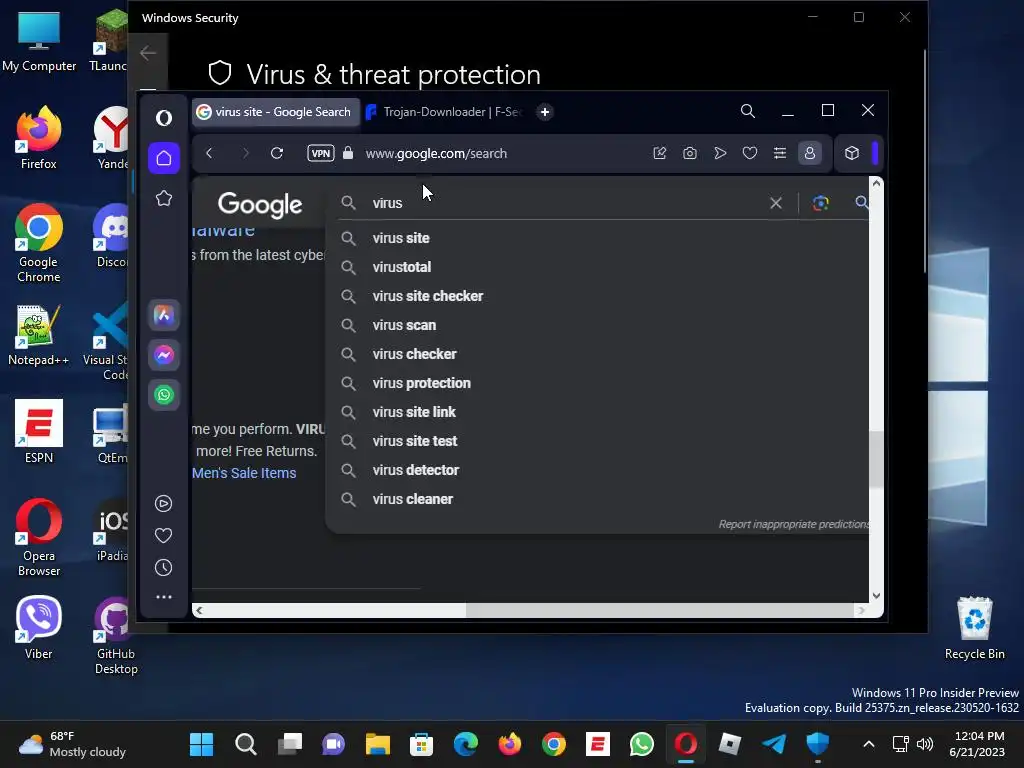This screenshot has height=768, width=1024.
Task: Click the browser Back arrow
Action: 209,153
